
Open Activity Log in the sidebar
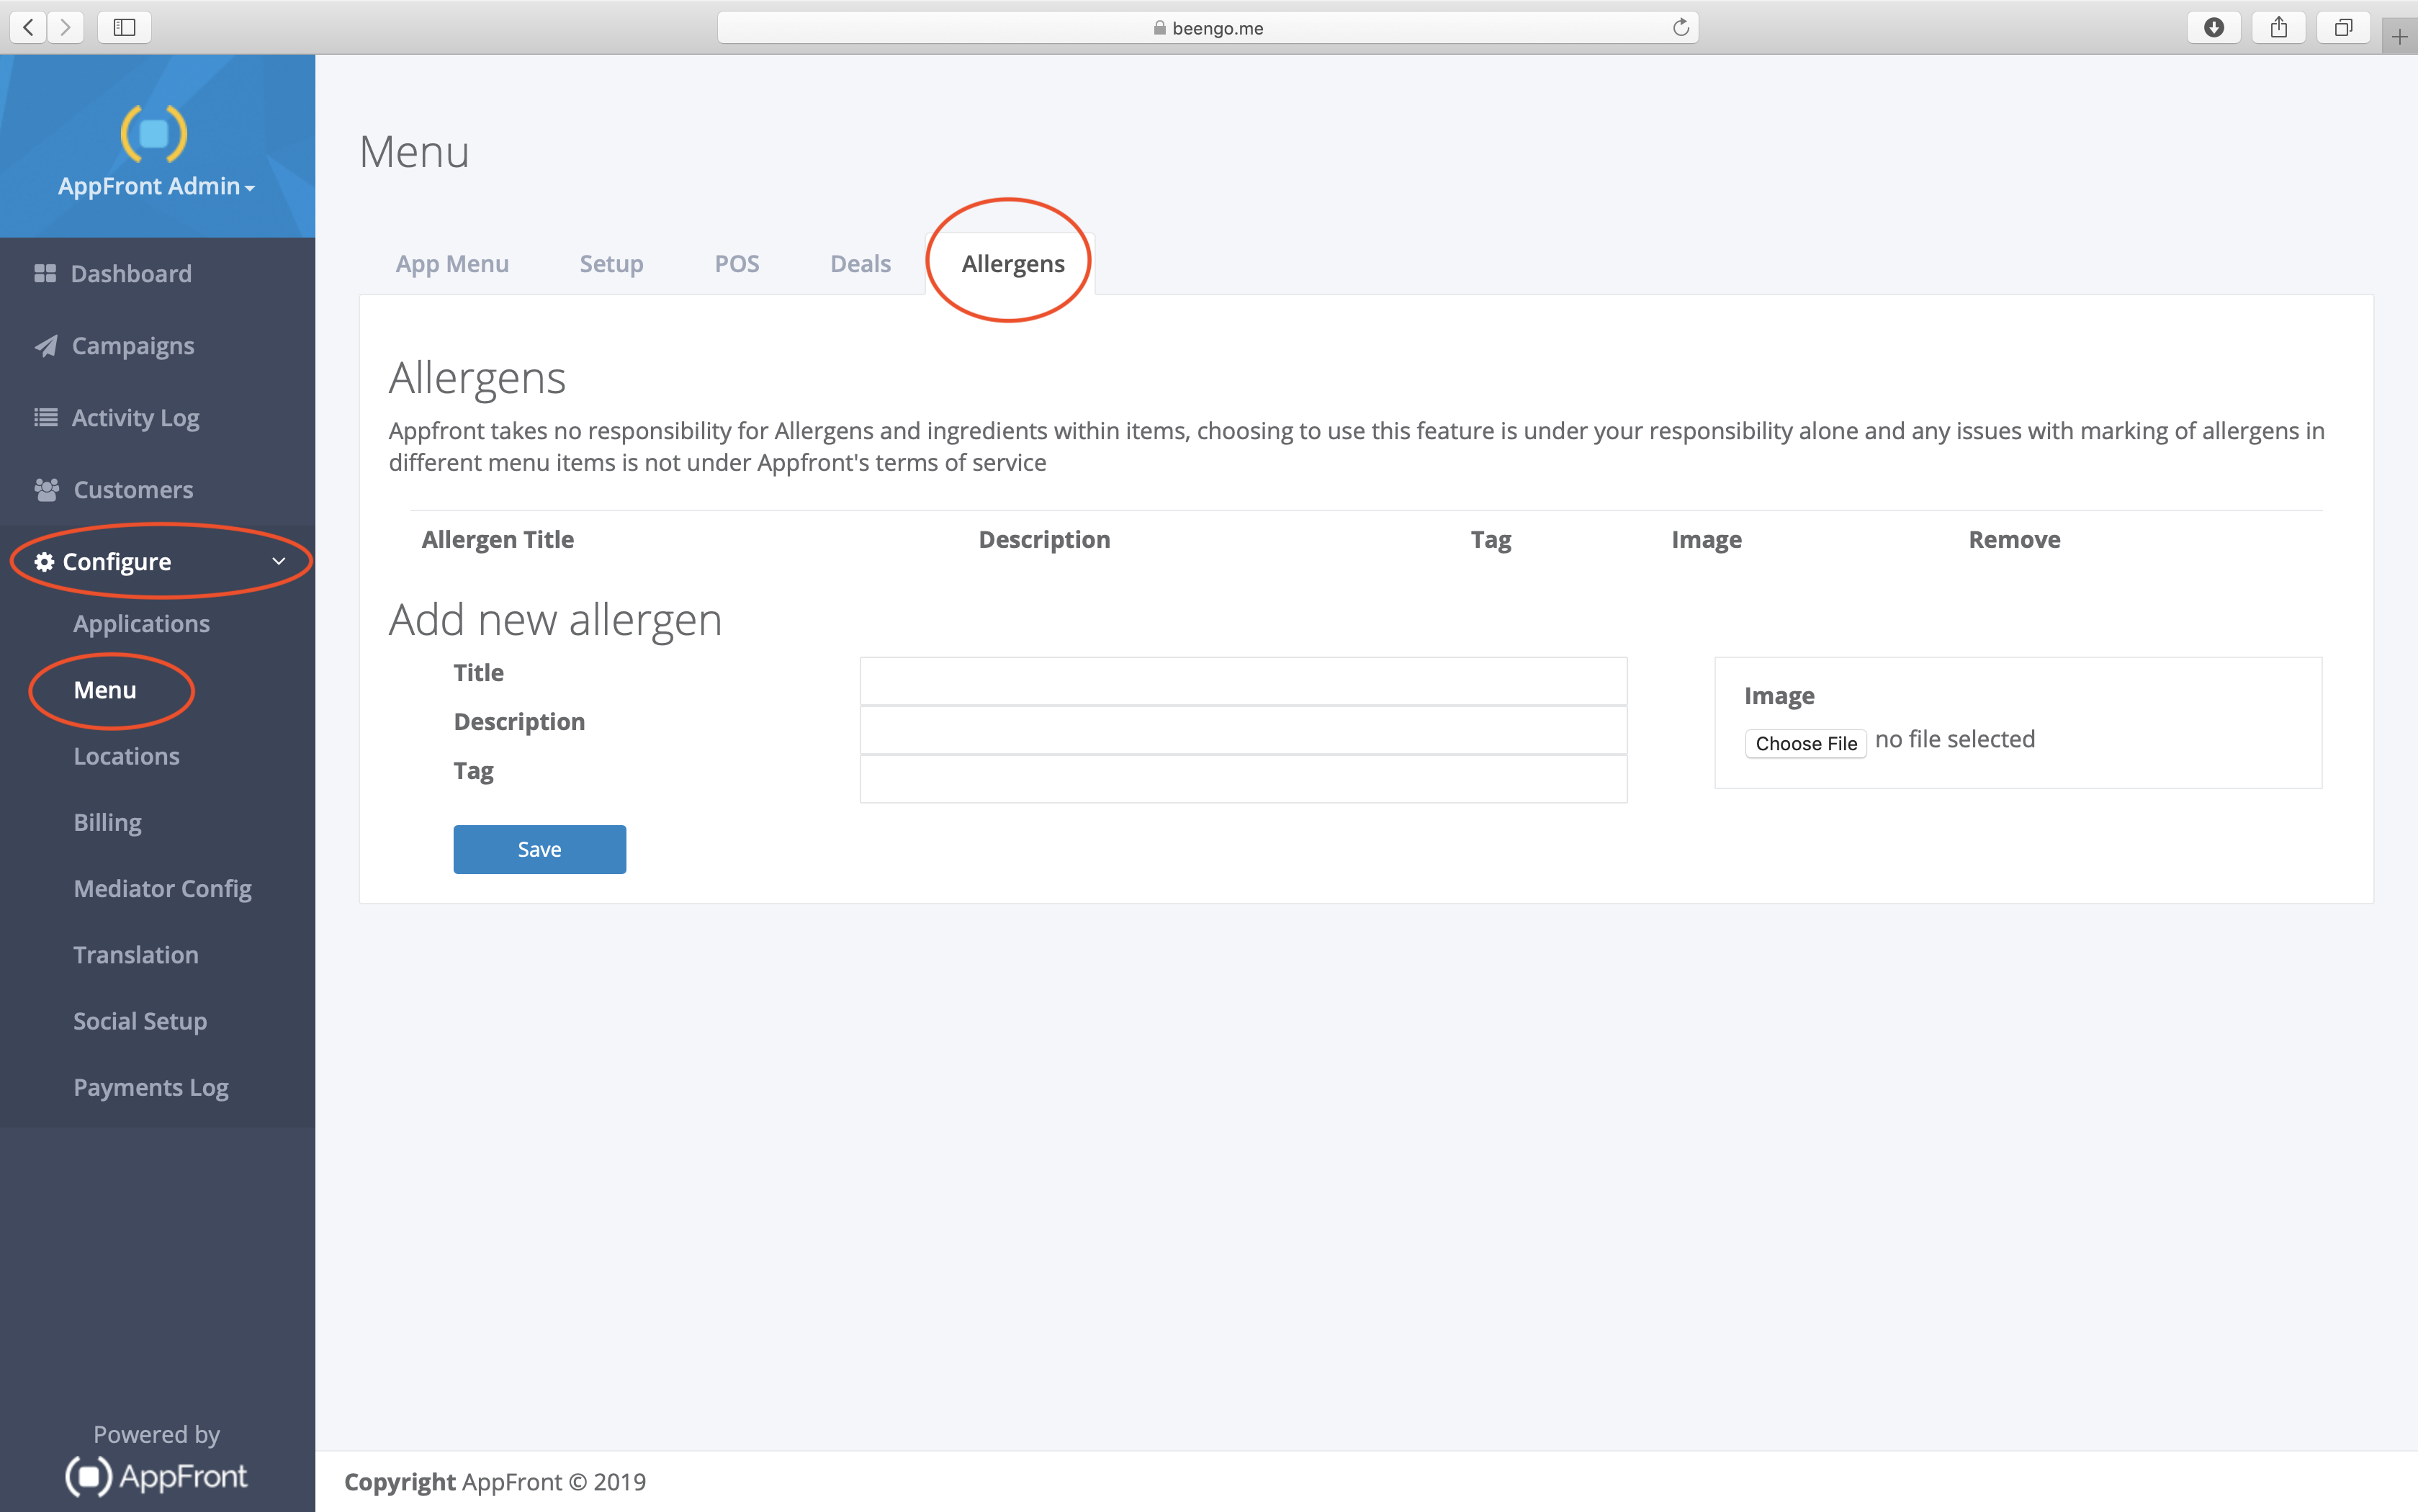135,418
